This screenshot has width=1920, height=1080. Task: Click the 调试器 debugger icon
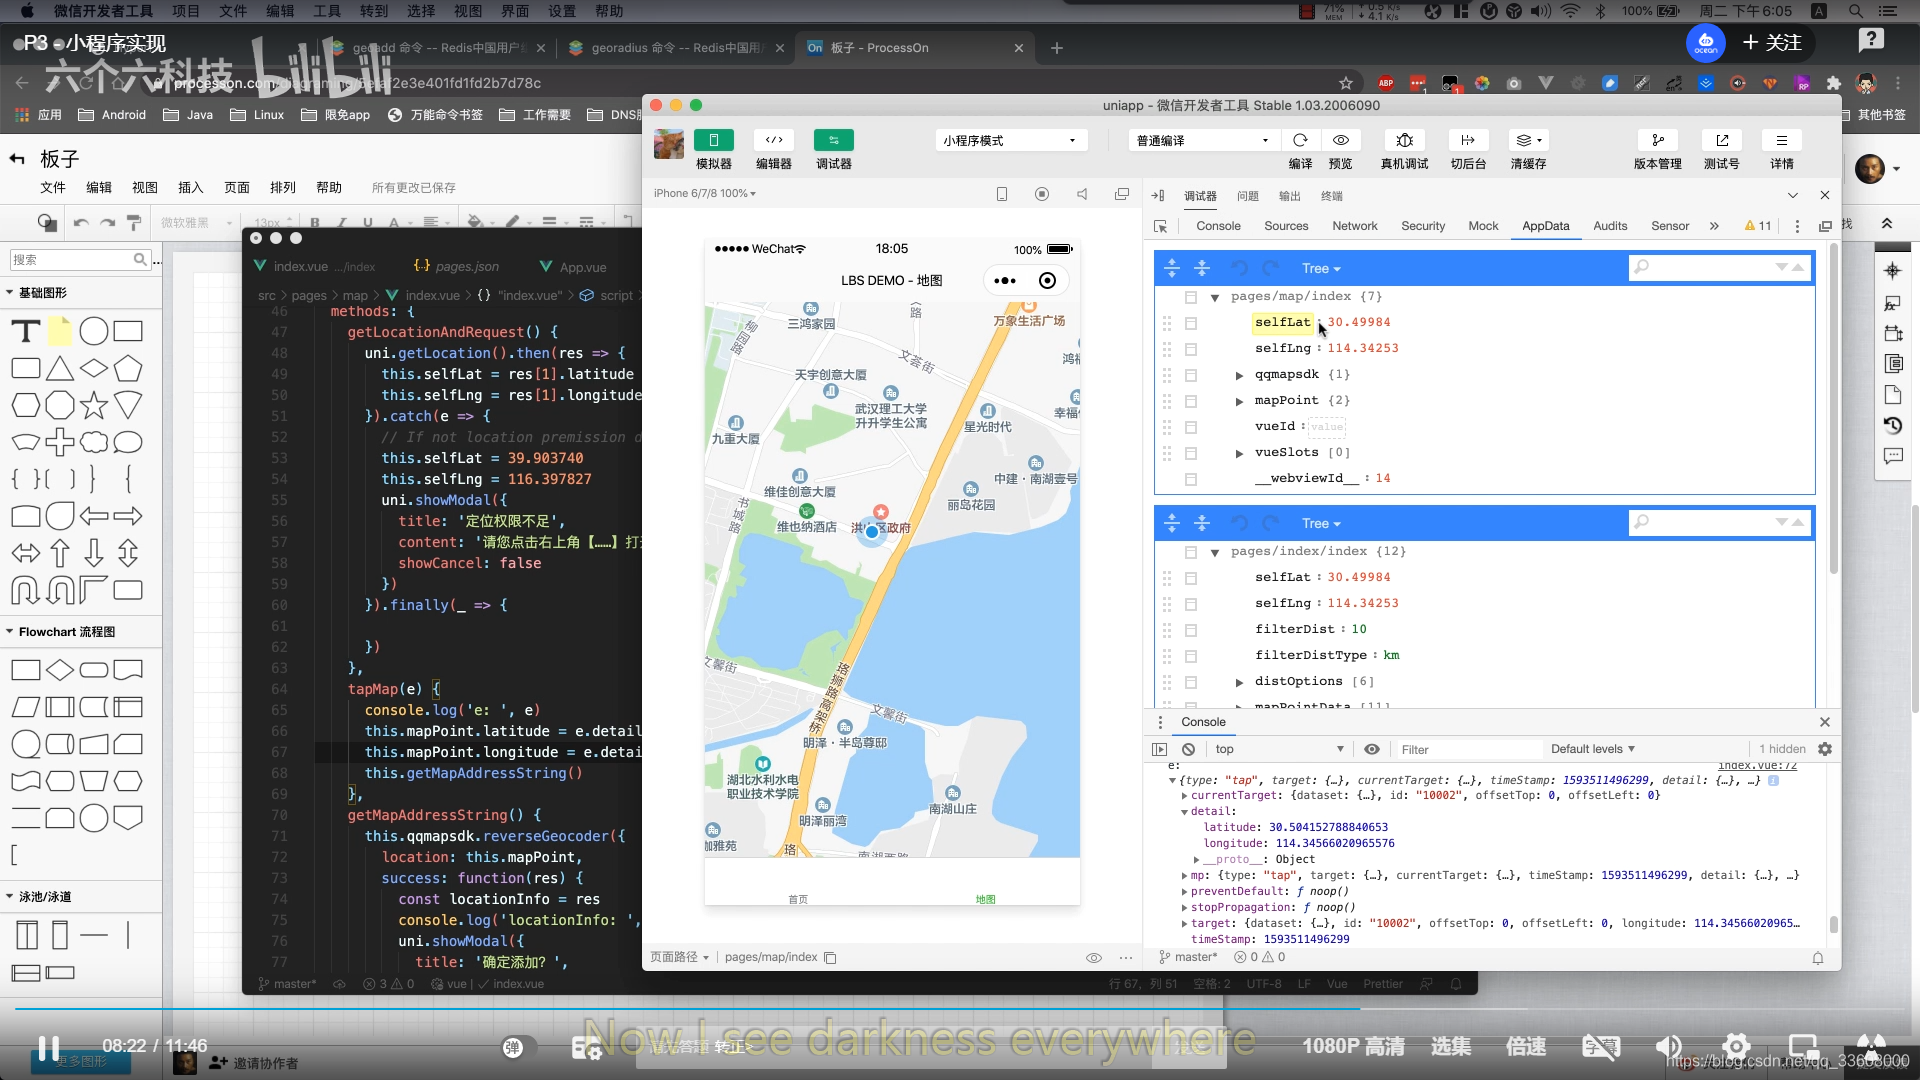833,140
